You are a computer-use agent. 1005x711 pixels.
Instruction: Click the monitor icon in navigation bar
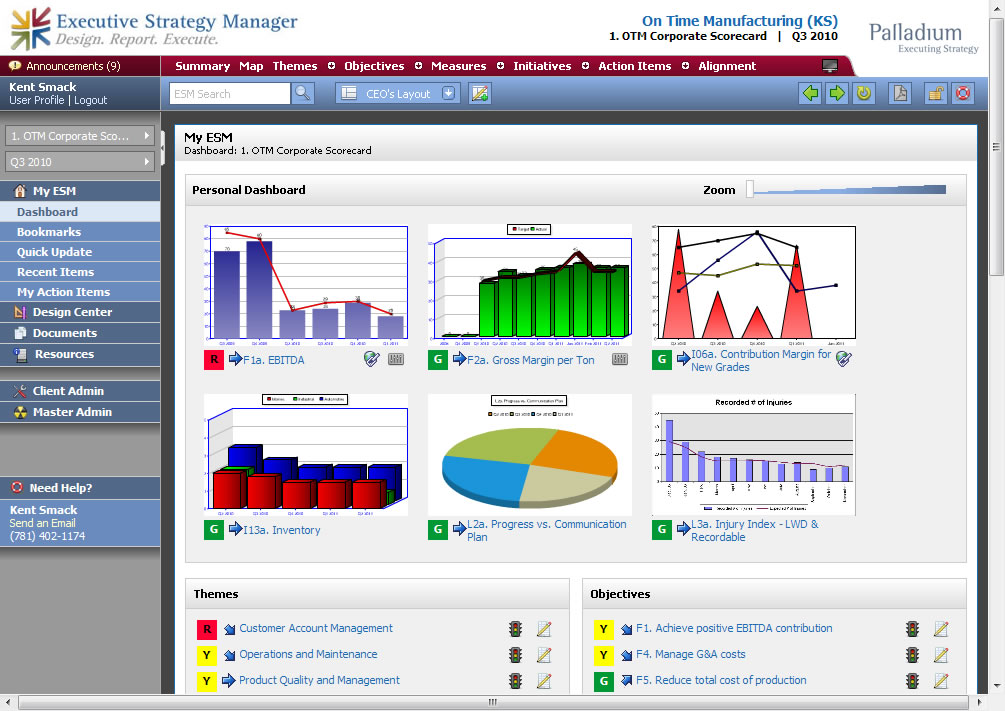pyautogui.click(x=830, y=65)
